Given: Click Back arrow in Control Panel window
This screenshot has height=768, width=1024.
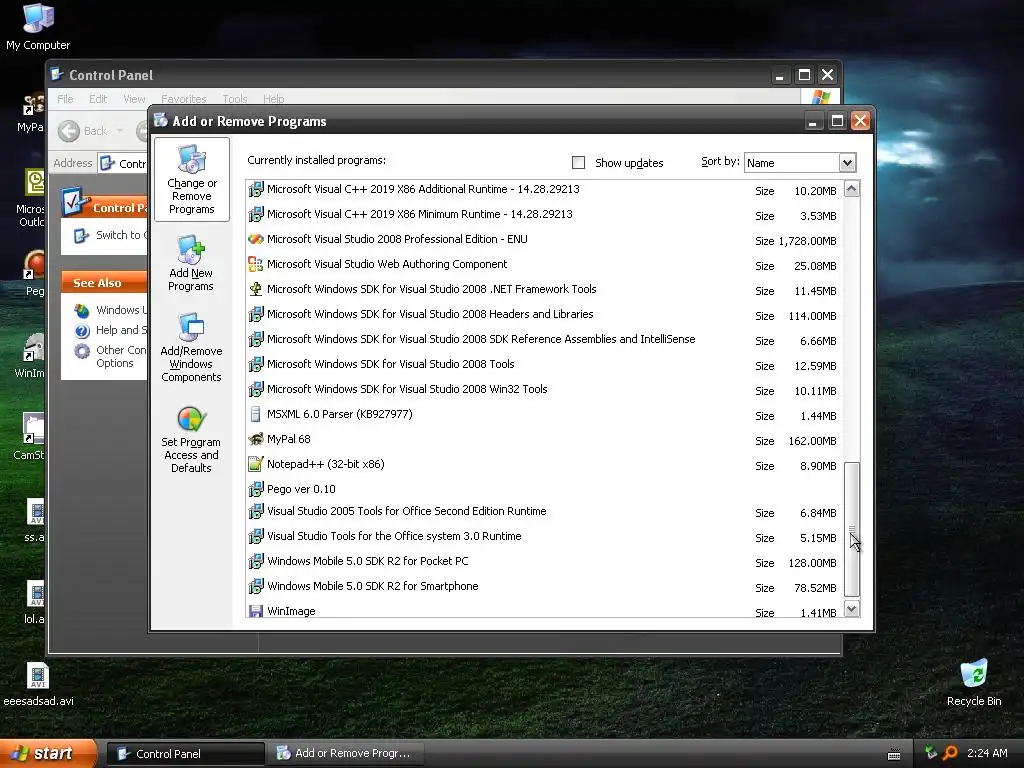Looking at the screenshot, I should pos(69,131).
